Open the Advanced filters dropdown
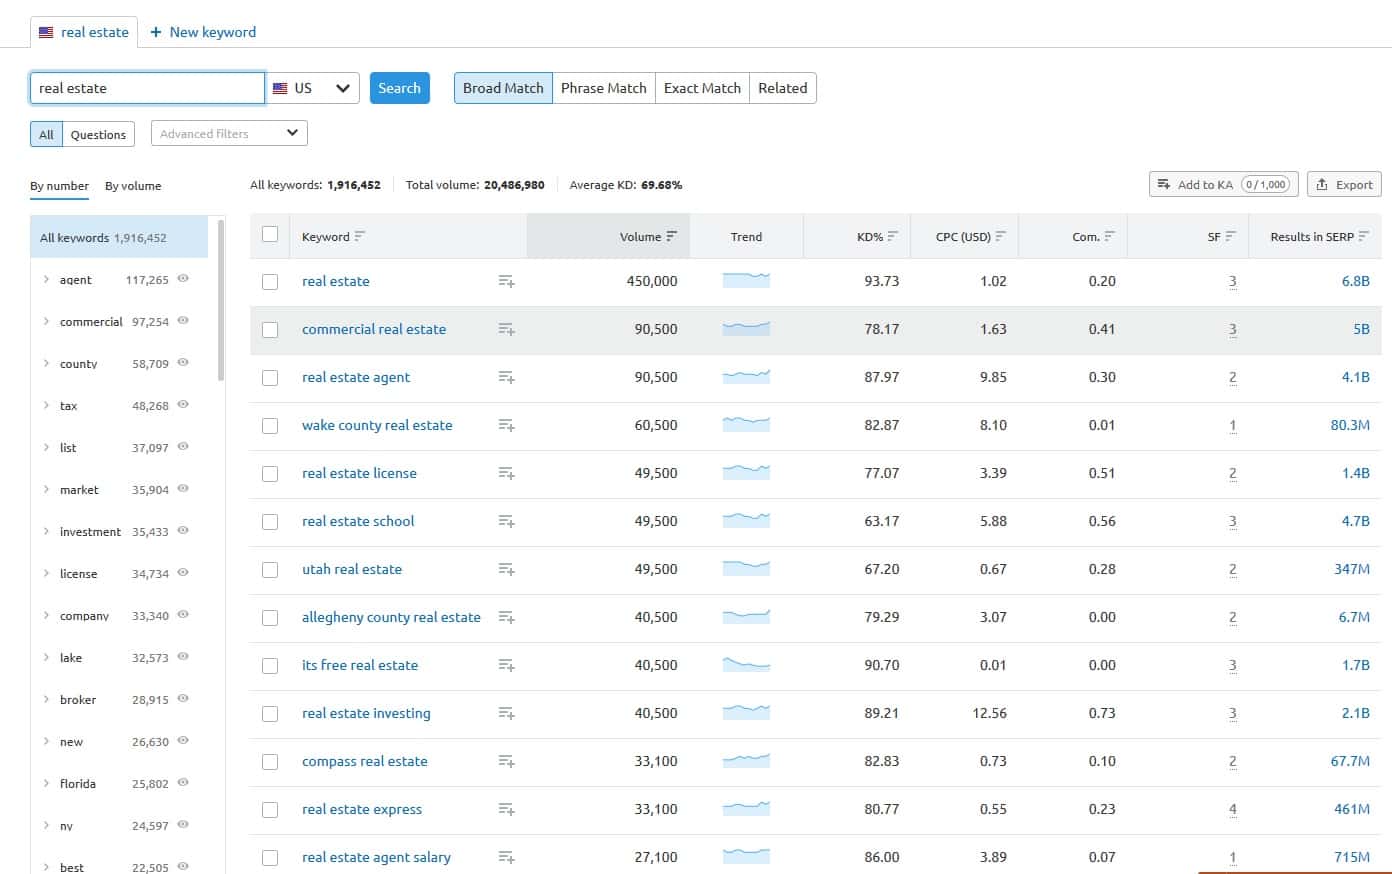 [229, 133]
